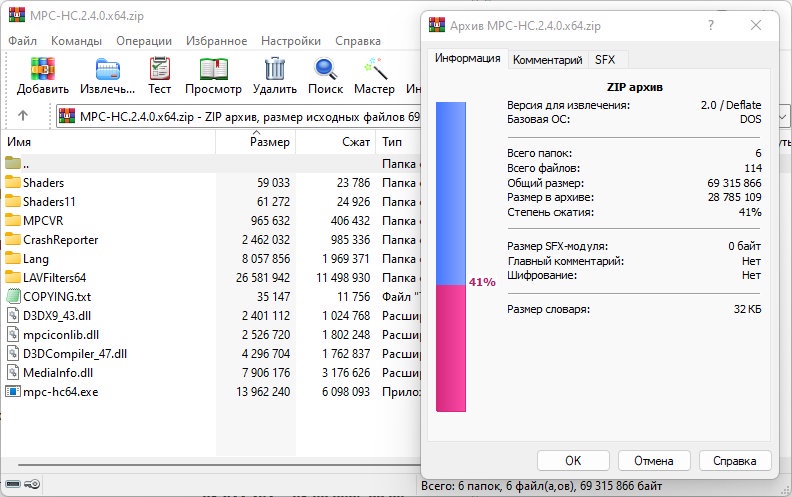Open the Просмотр toolbar icon
The height and width of the screenshot is (497, 792).
pyautogui.click(x=213, y=69)
